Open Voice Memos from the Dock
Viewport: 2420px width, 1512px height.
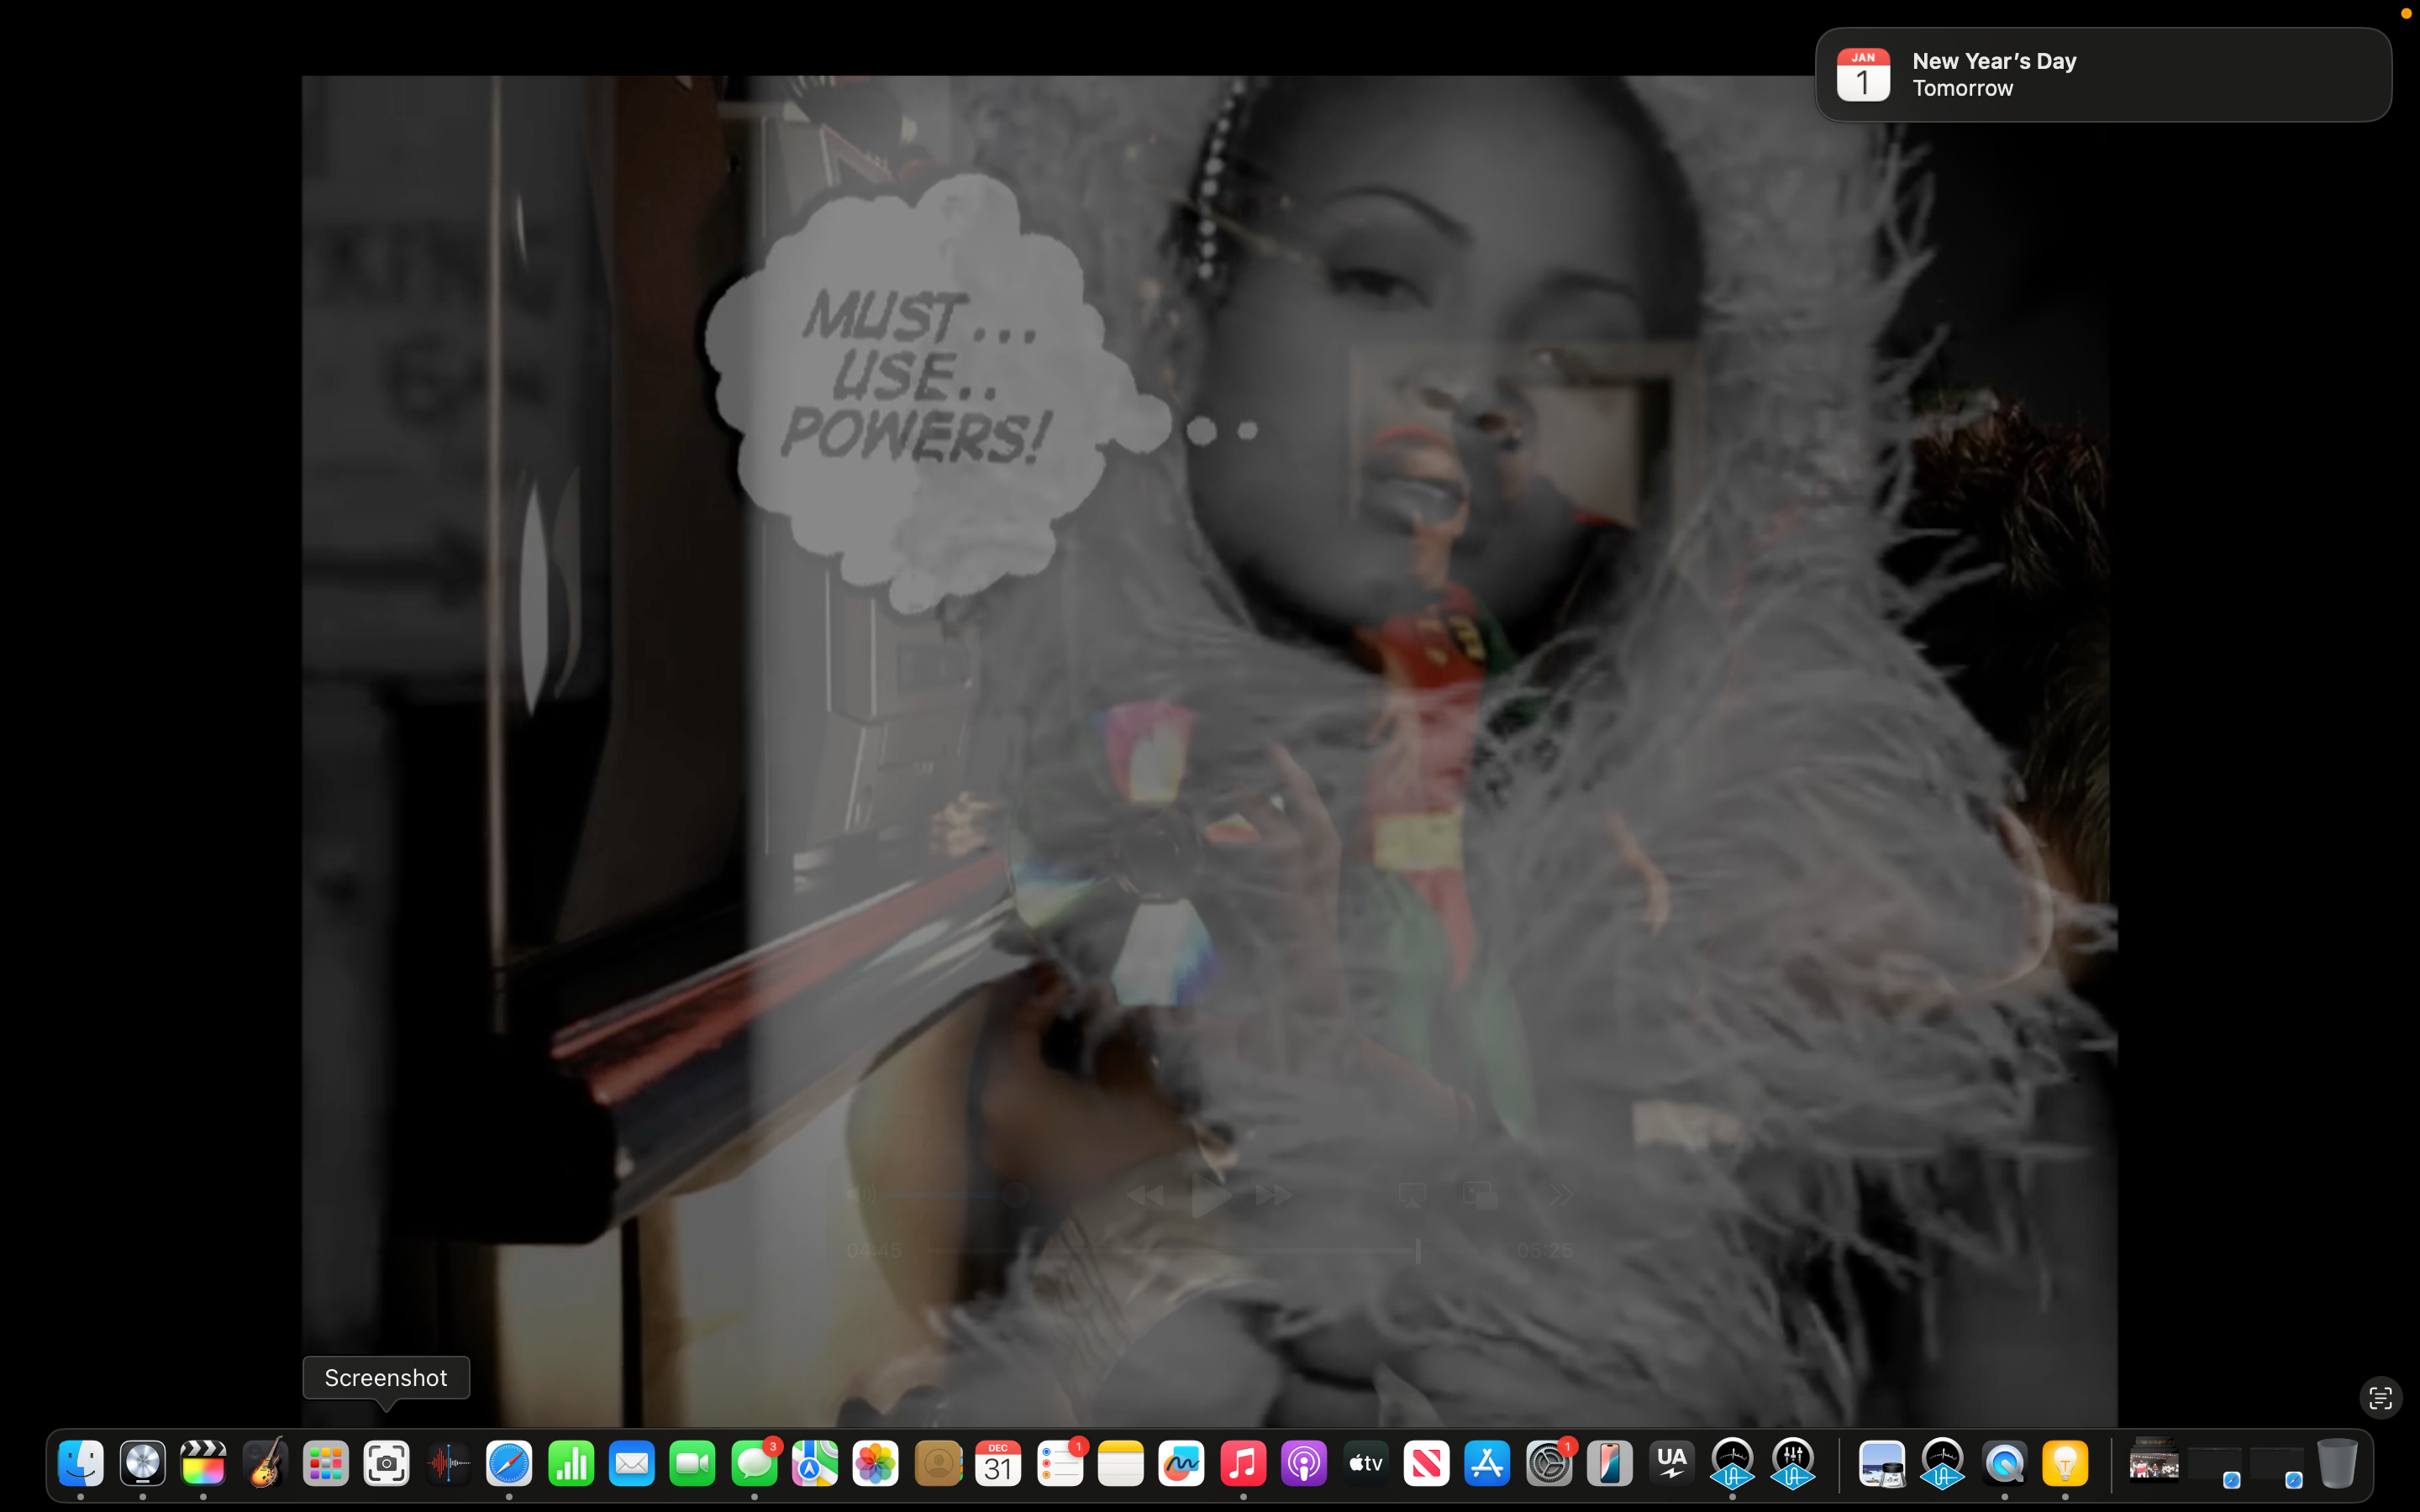448,1464
